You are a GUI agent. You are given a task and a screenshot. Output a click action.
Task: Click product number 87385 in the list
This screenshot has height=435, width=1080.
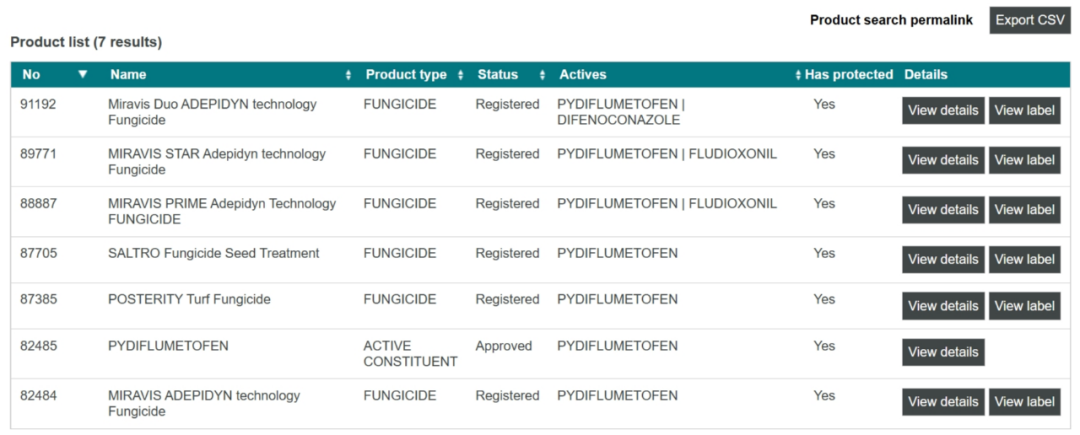39,300
